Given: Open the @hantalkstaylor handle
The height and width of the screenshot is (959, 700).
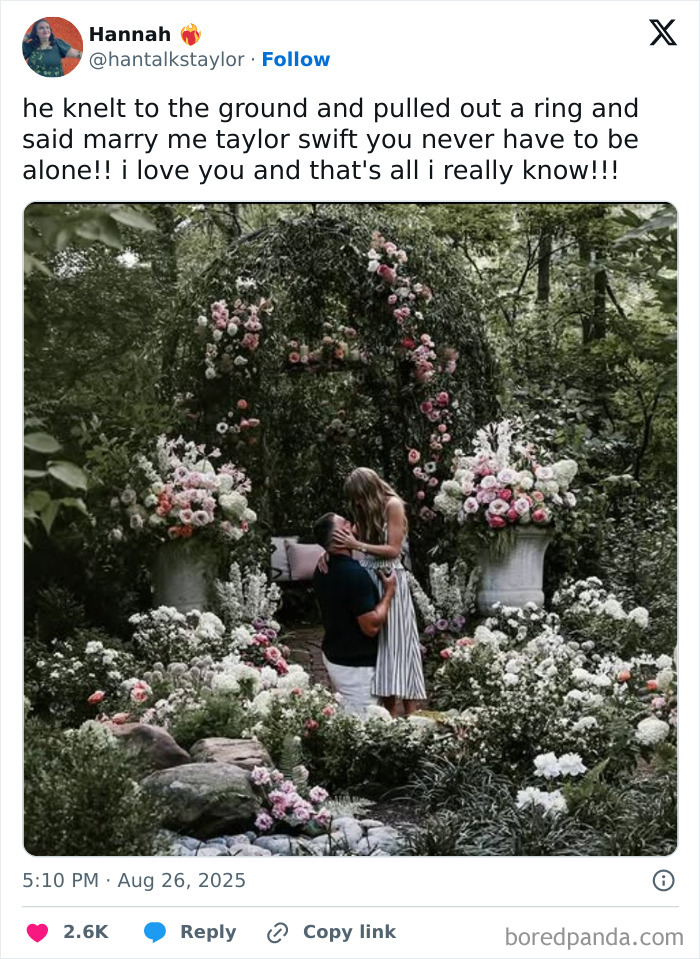Looking at the screenshot, I should pyautogui.click(x=167, y=59).
